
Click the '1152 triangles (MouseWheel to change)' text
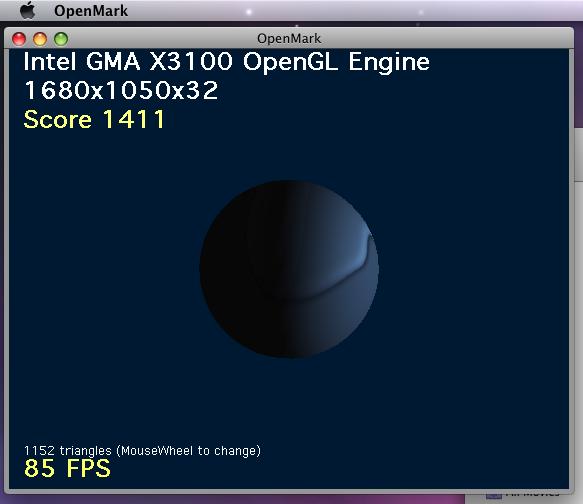pos(142,451)
